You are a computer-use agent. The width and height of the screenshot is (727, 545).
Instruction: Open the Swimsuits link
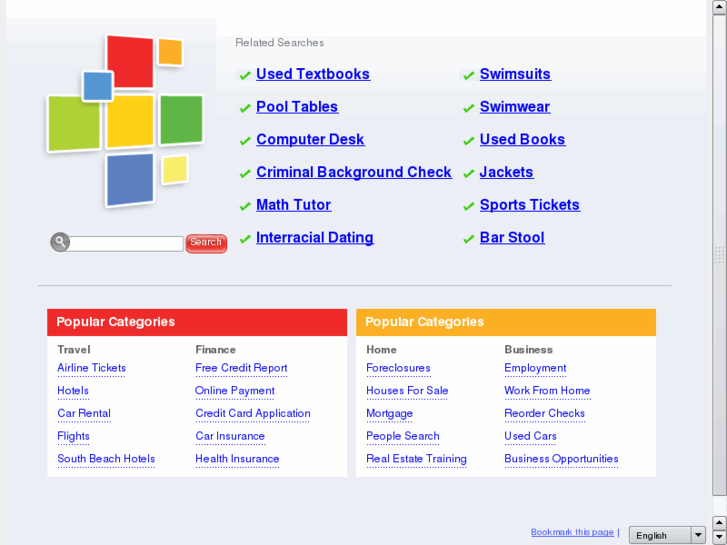[x=515, y=74]
